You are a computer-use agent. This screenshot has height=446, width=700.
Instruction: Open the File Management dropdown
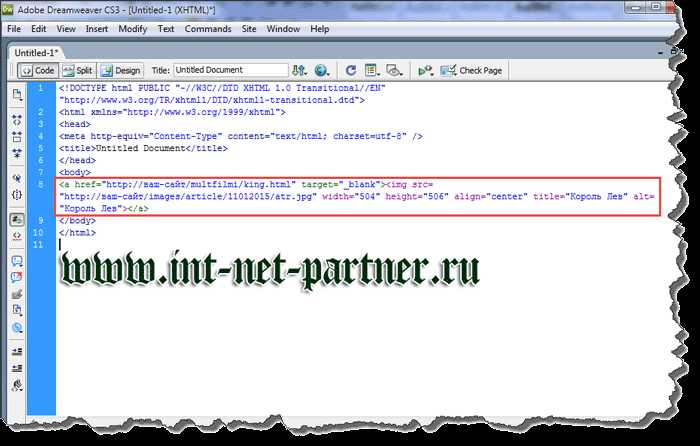click(299, 70)
